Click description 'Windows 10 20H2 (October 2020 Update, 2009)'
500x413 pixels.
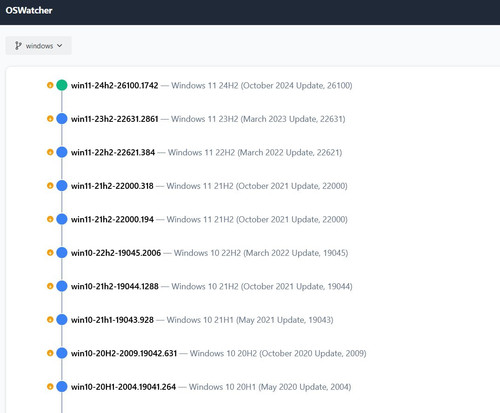coord(278,353)
